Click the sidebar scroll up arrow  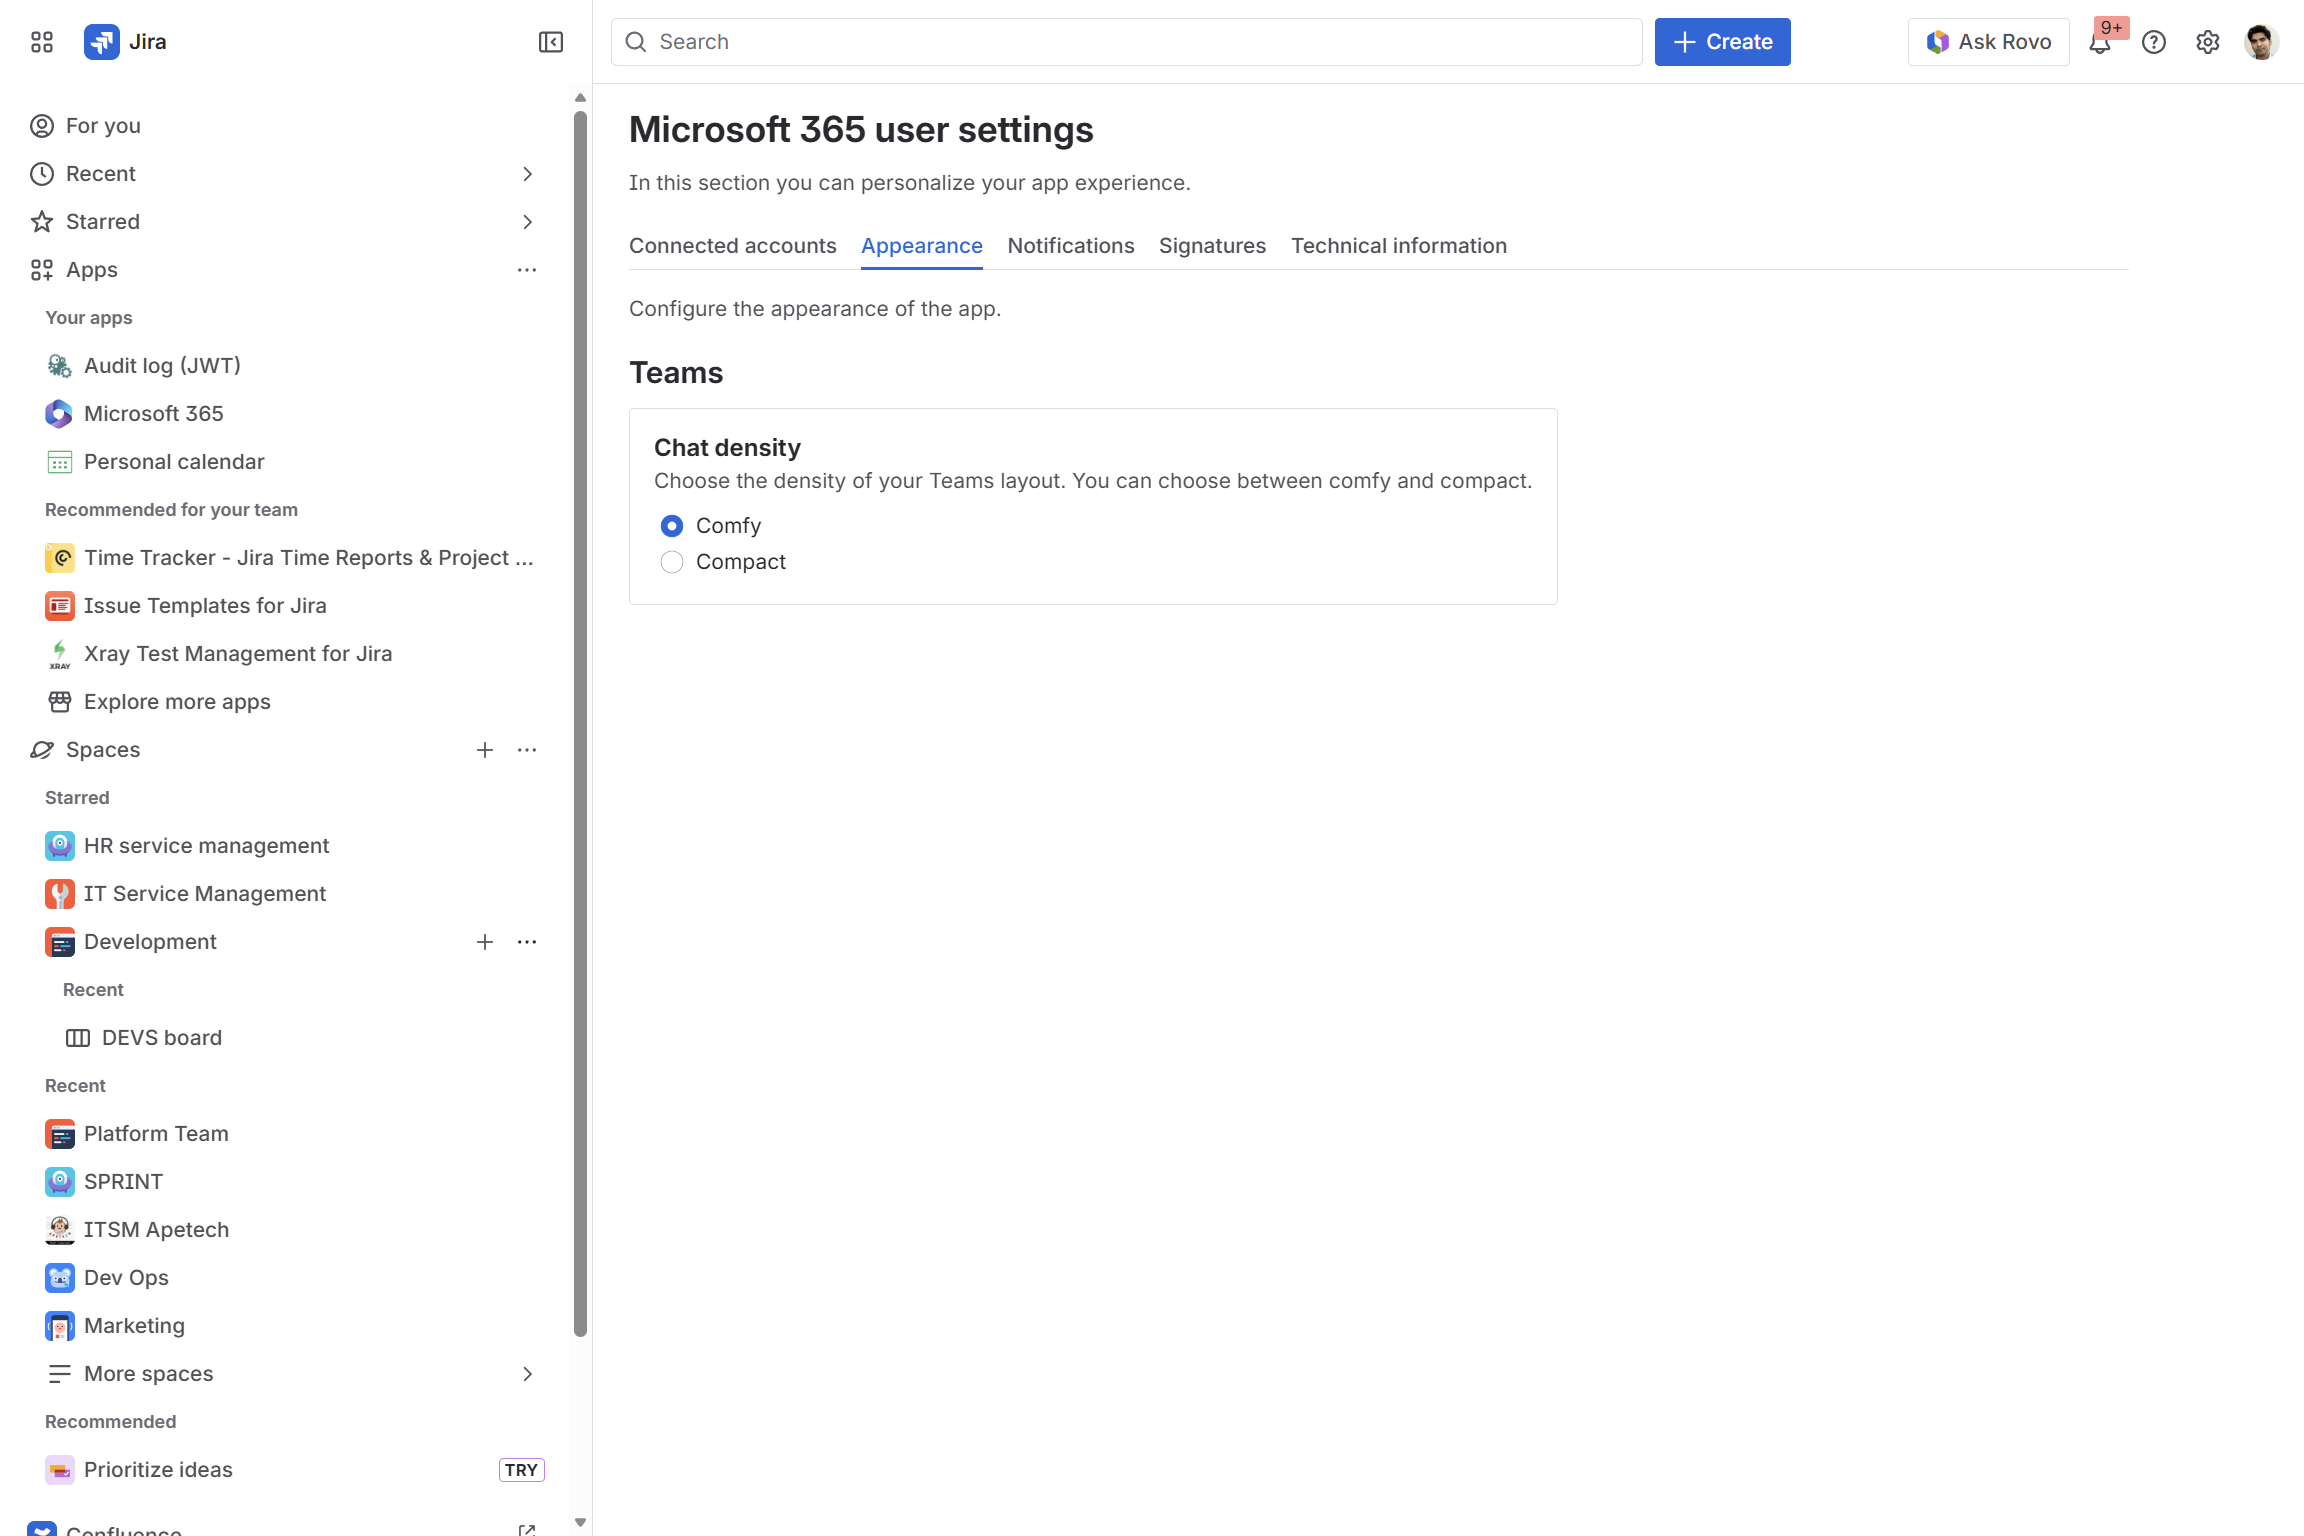tap(580, 98)
